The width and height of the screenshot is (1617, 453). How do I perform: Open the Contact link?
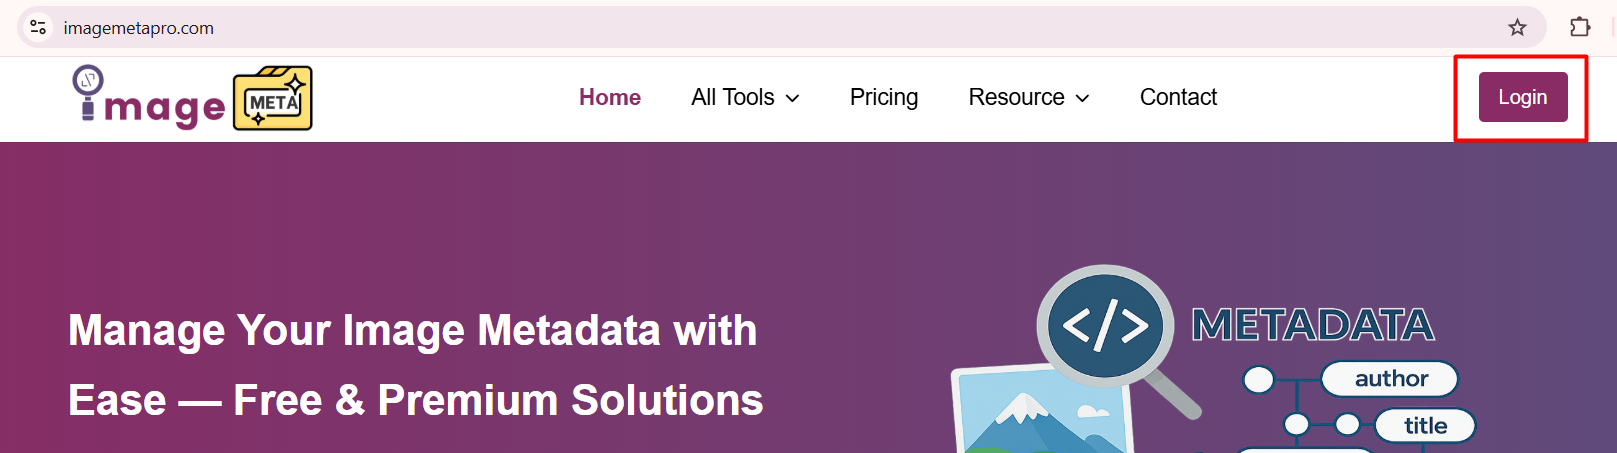[1178, 97]
